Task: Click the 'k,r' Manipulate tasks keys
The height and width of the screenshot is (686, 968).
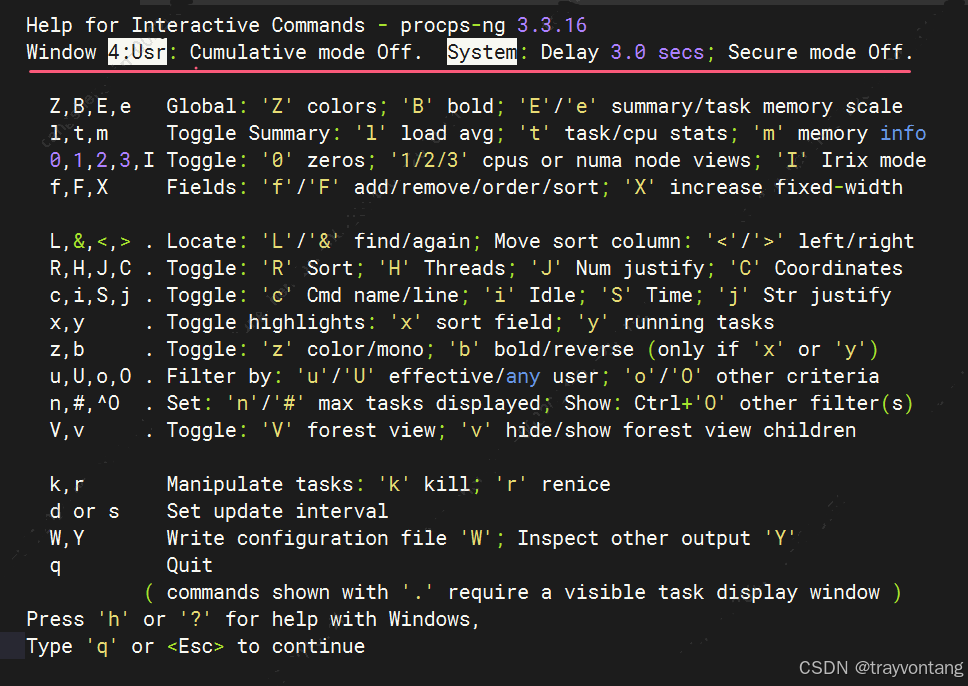Action: 67,484
